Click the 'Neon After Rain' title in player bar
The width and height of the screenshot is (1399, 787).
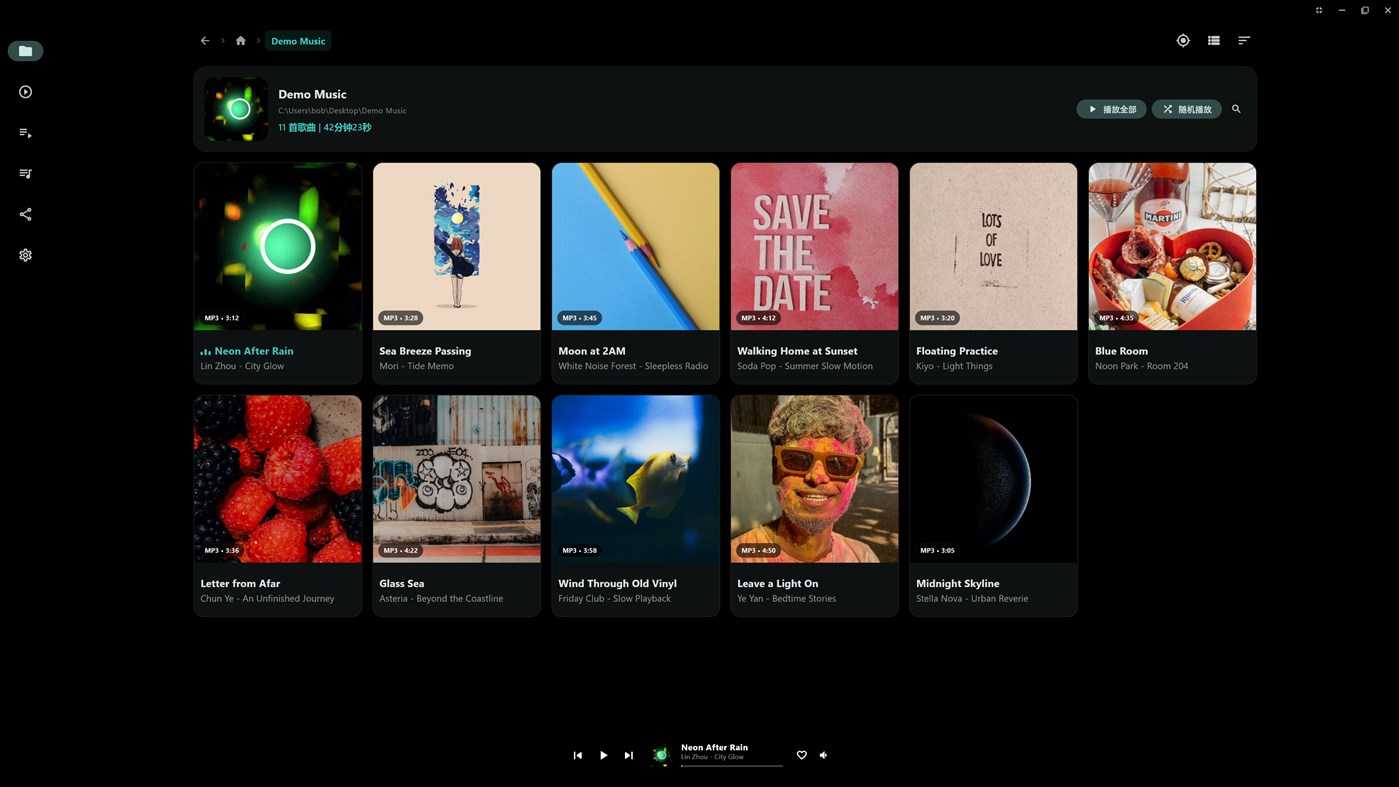[714, 747]
